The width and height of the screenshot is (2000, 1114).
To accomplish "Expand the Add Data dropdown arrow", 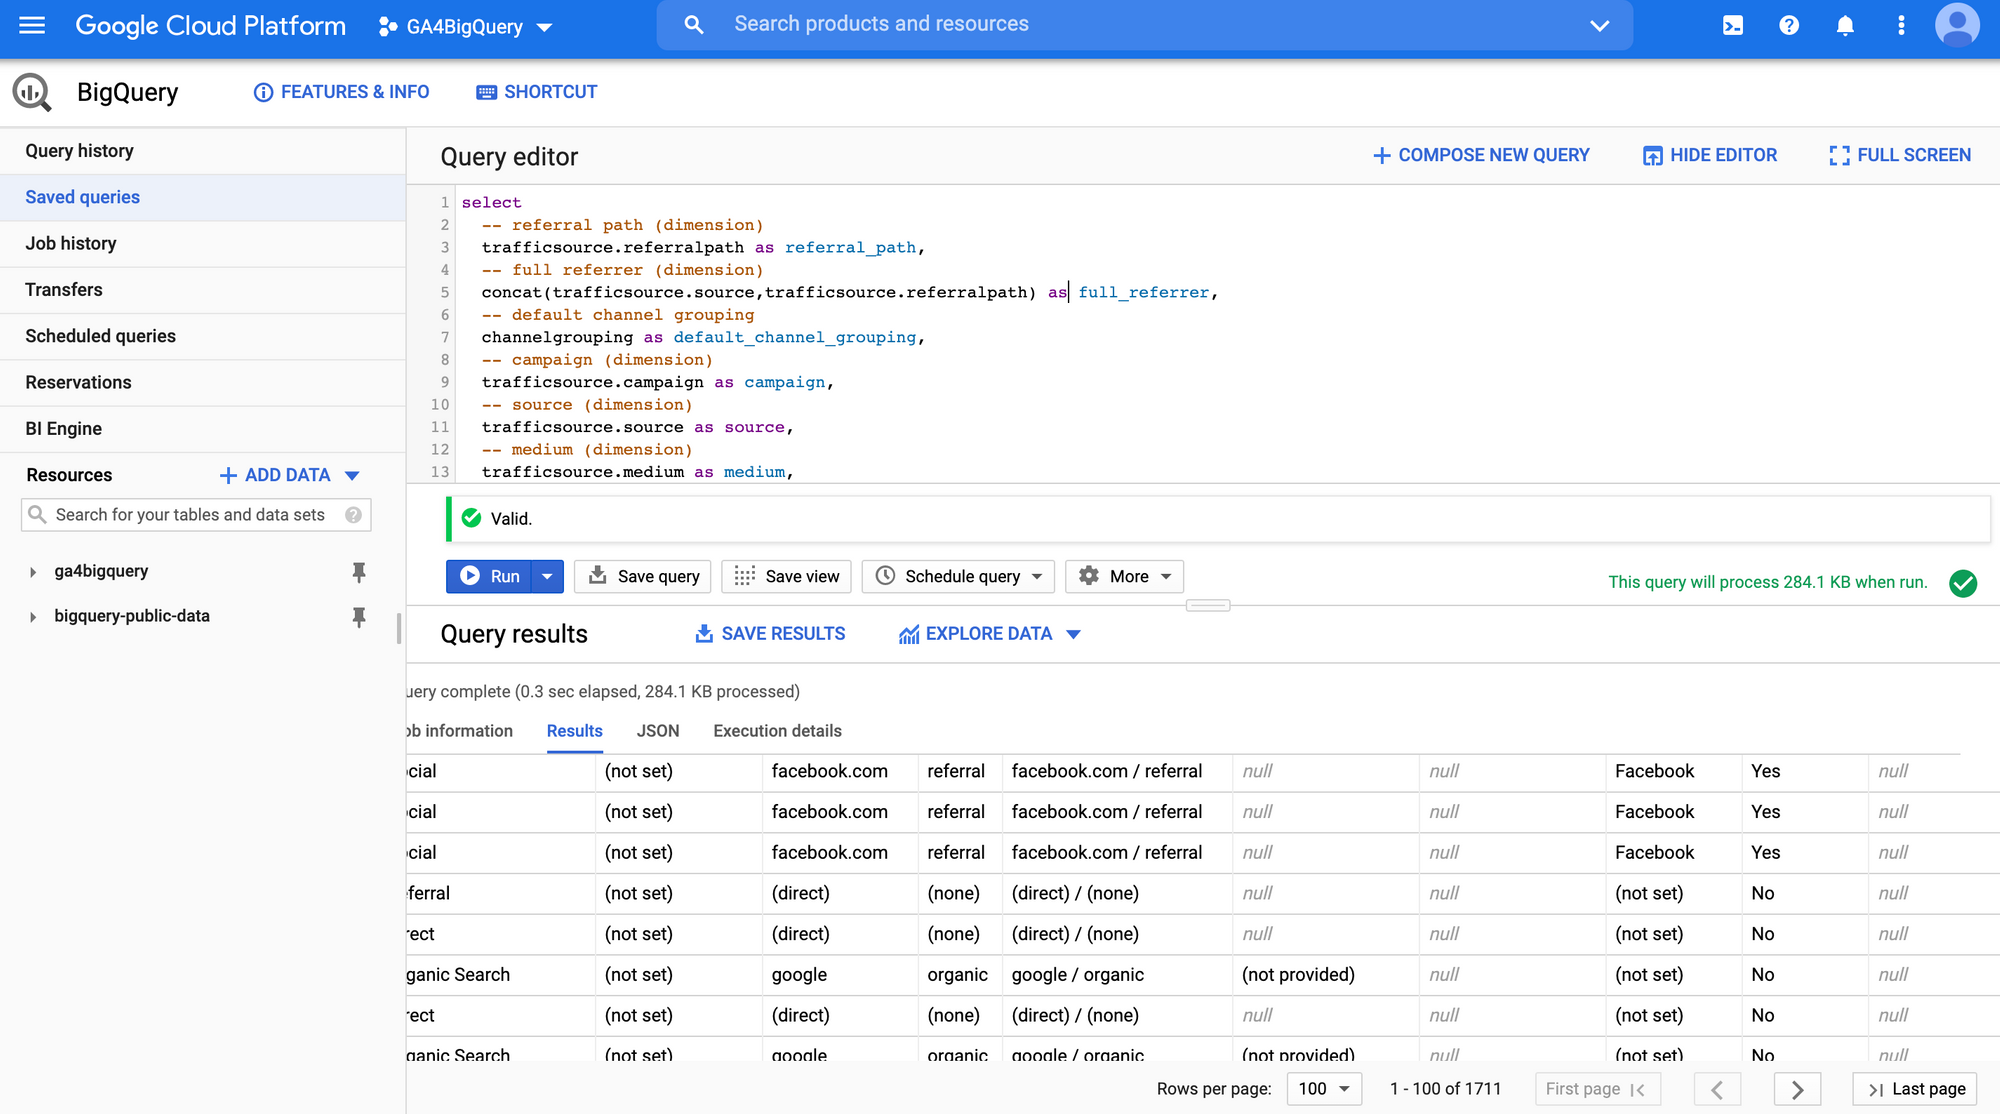I will [x=352, y=476].
